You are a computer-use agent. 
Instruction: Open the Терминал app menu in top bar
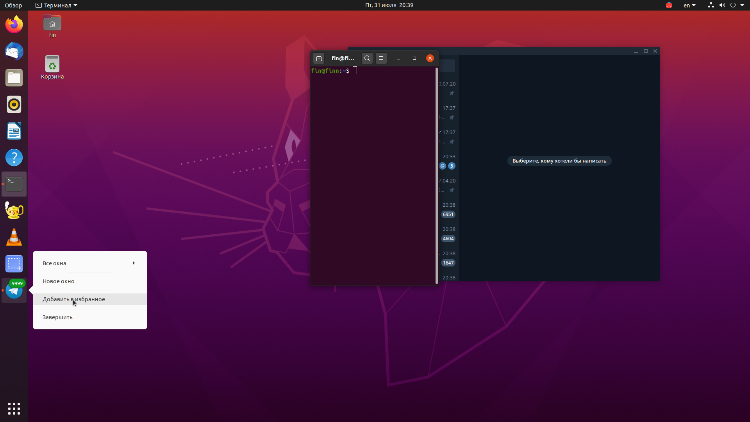[56, 5]
